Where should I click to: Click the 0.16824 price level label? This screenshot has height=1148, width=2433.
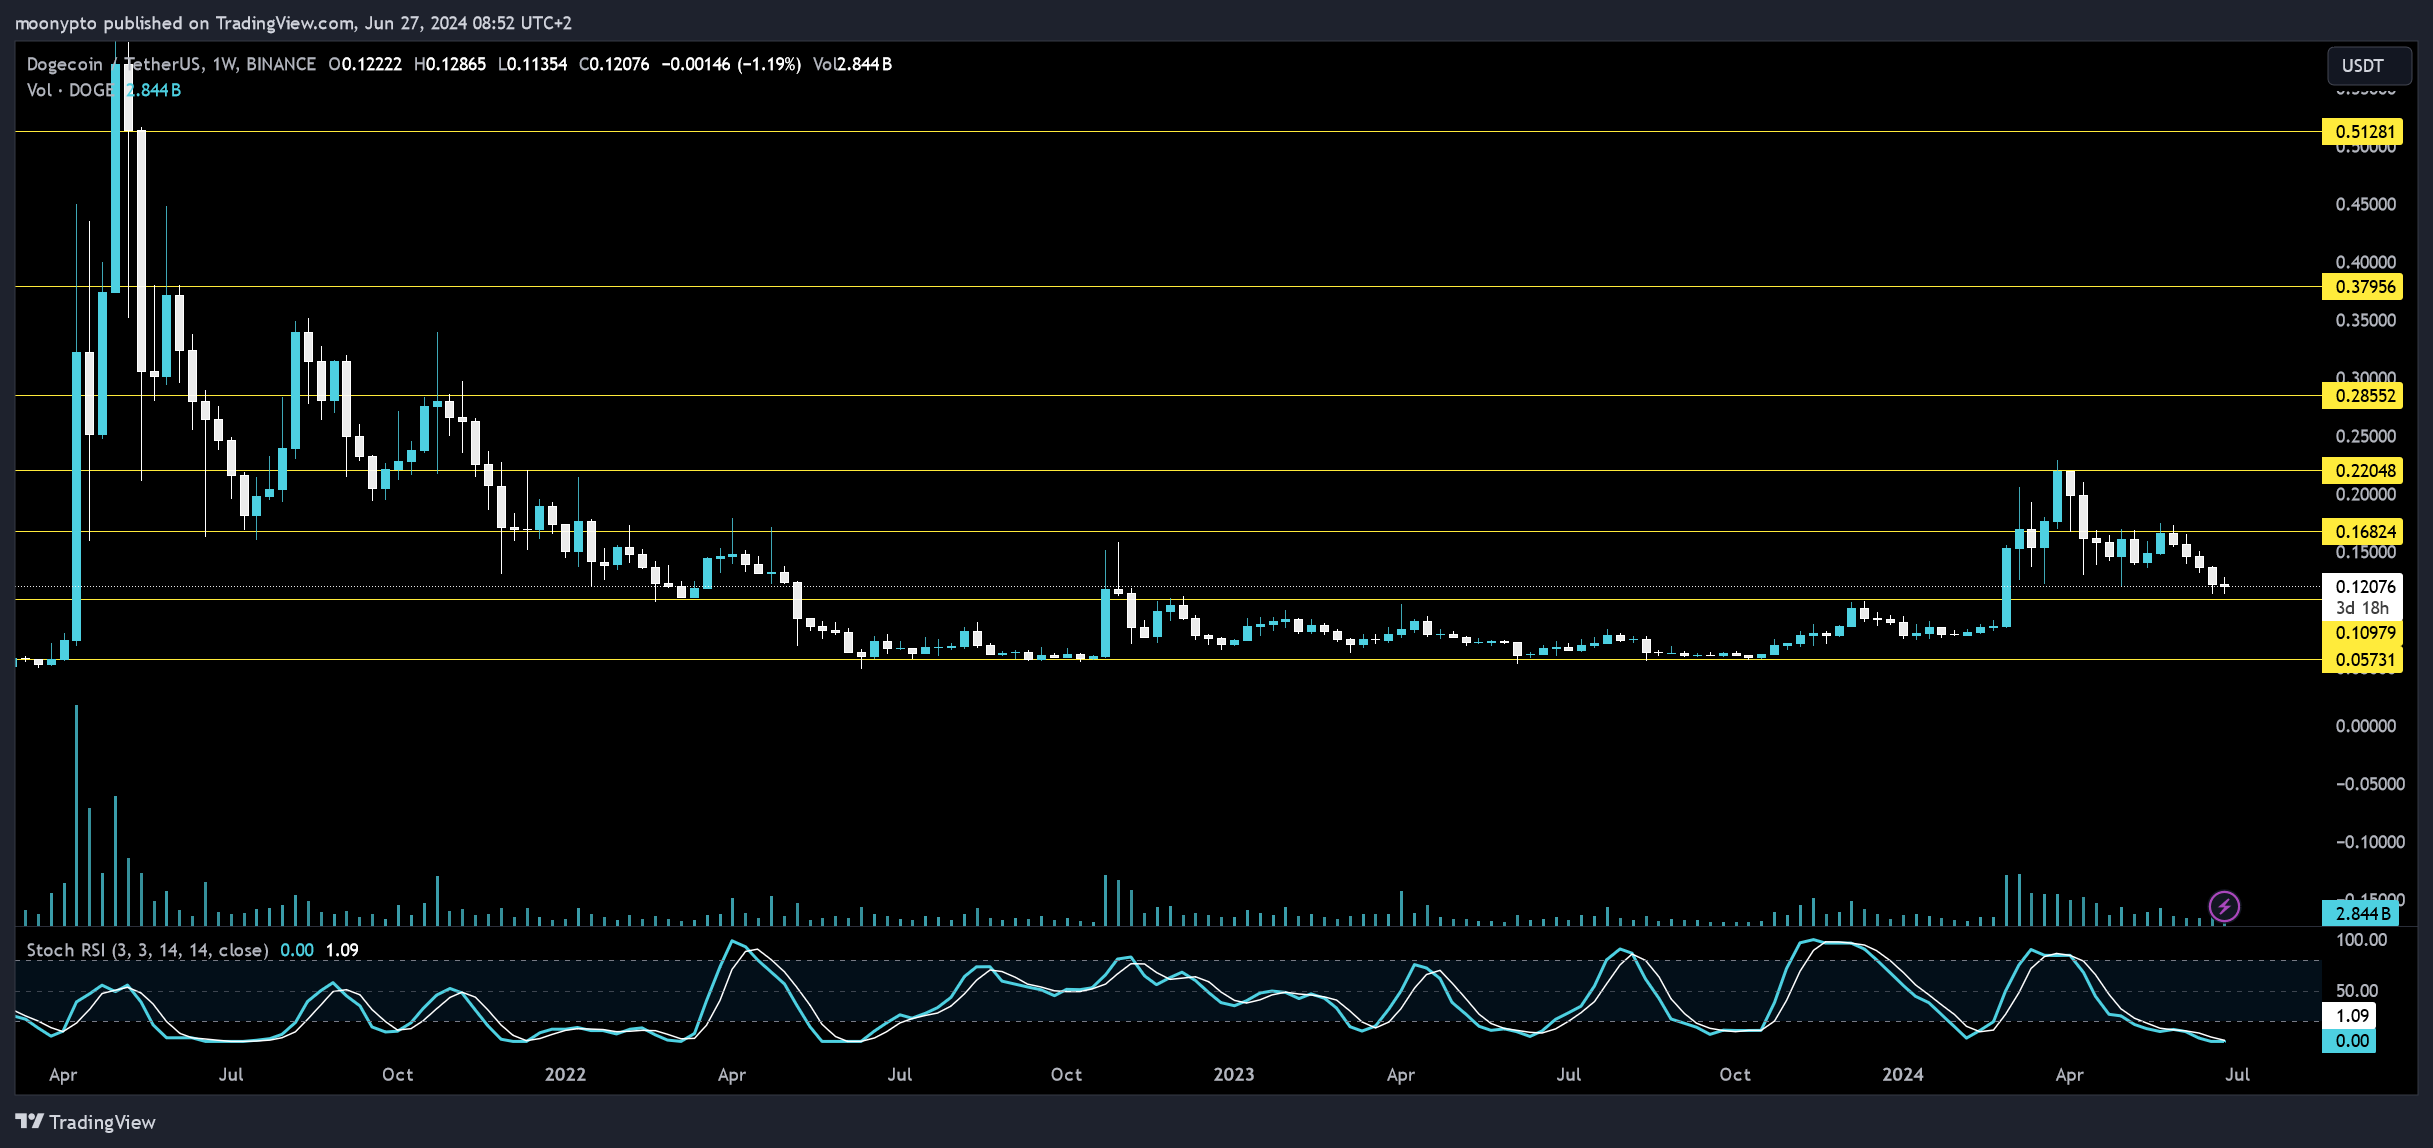tap(2362, 532)
